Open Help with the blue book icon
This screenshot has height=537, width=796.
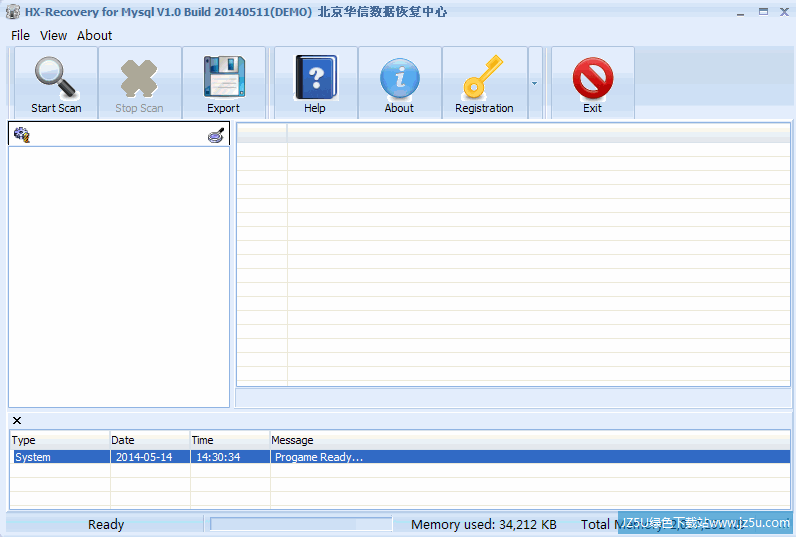pos(316,84)
